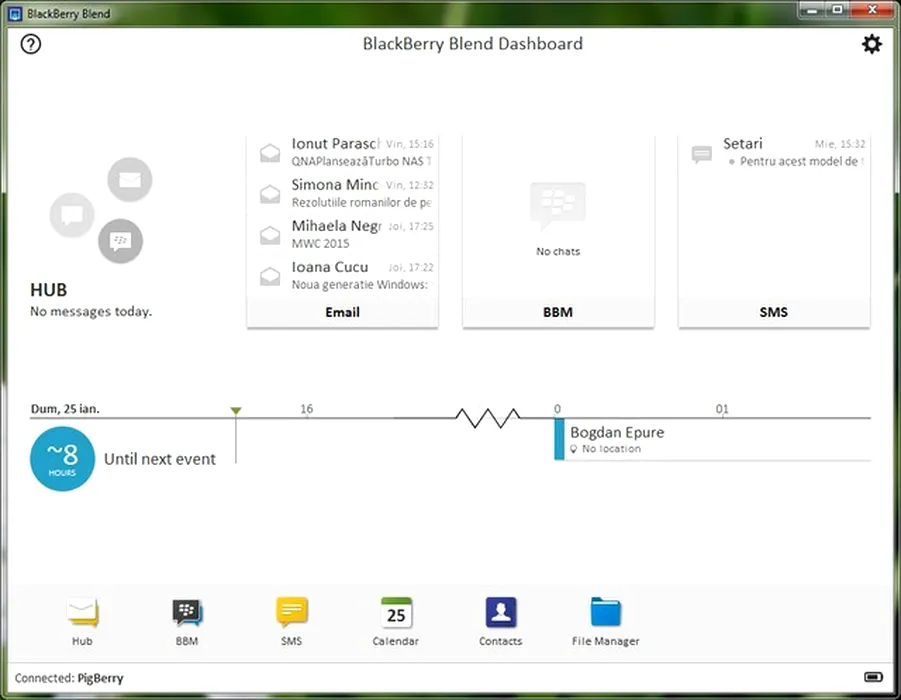This screenshot has height=700, width=901.
Task: Open SMS 'Pentru acest model de'
Action: [774, 153]
